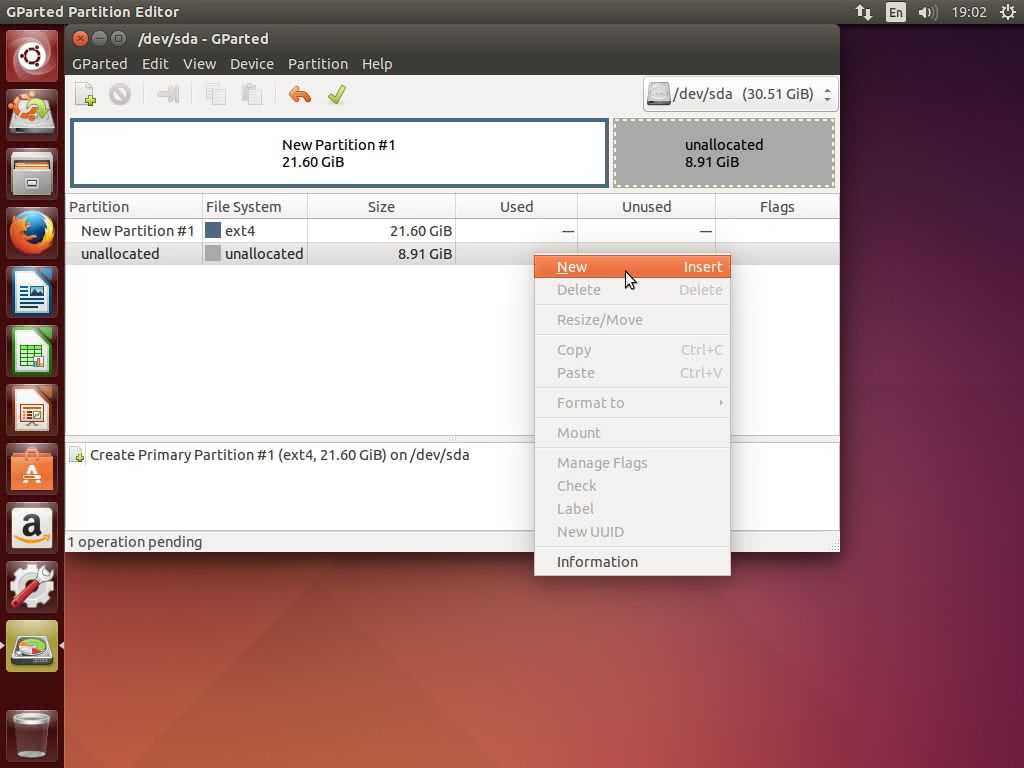Viewport: 1024px width, 768px height.
Task: Select the New Partition #1 row
Action: 138,231
